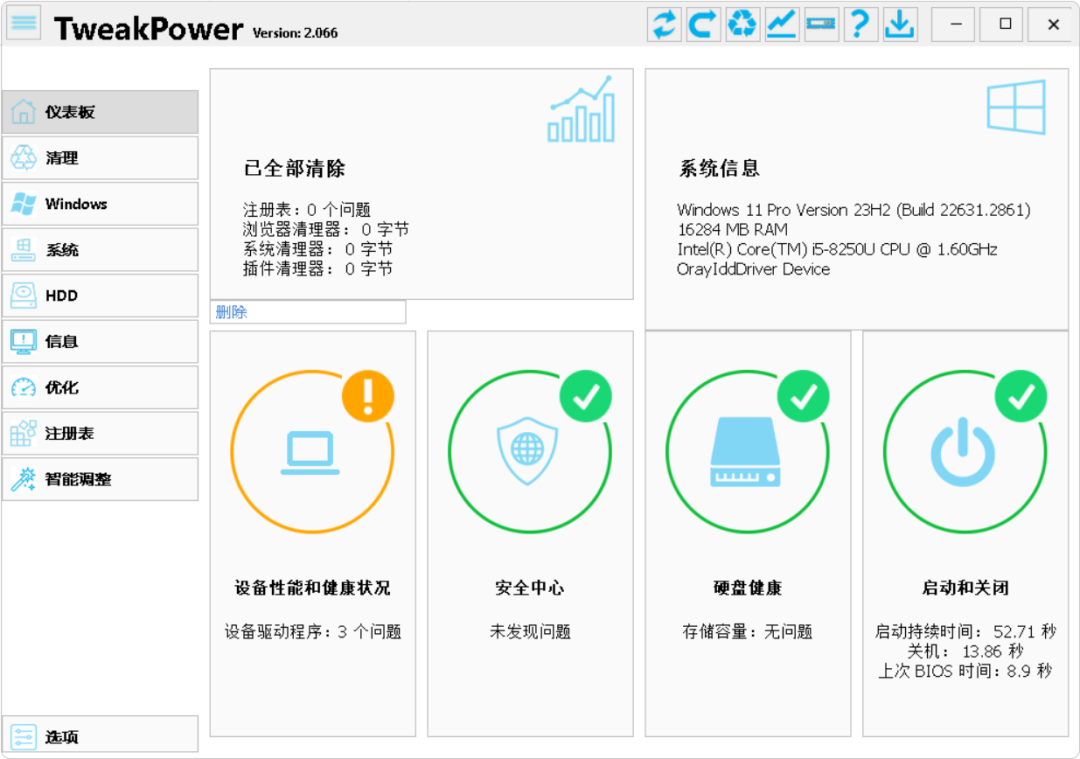
Task: Open the 设备性能和健康状况 card title
Action: (x=312, y=588)
